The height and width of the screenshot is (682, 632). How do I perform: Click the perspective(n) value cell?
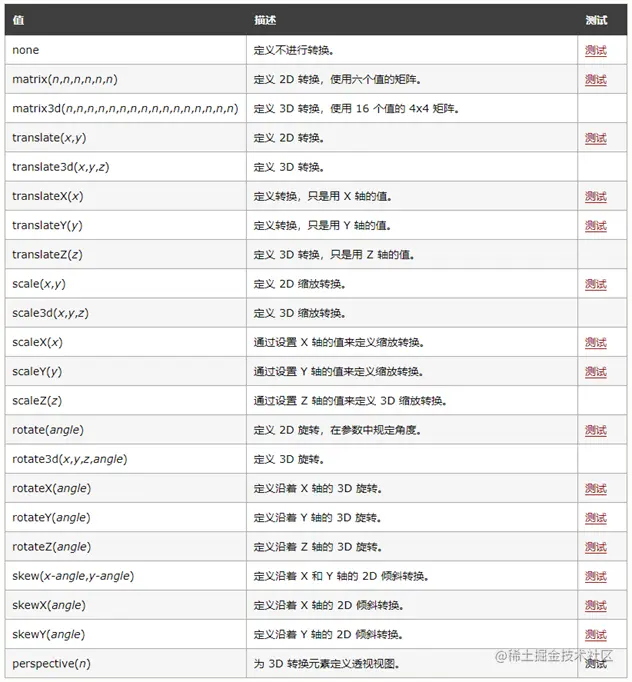click(x=51, y=664)
